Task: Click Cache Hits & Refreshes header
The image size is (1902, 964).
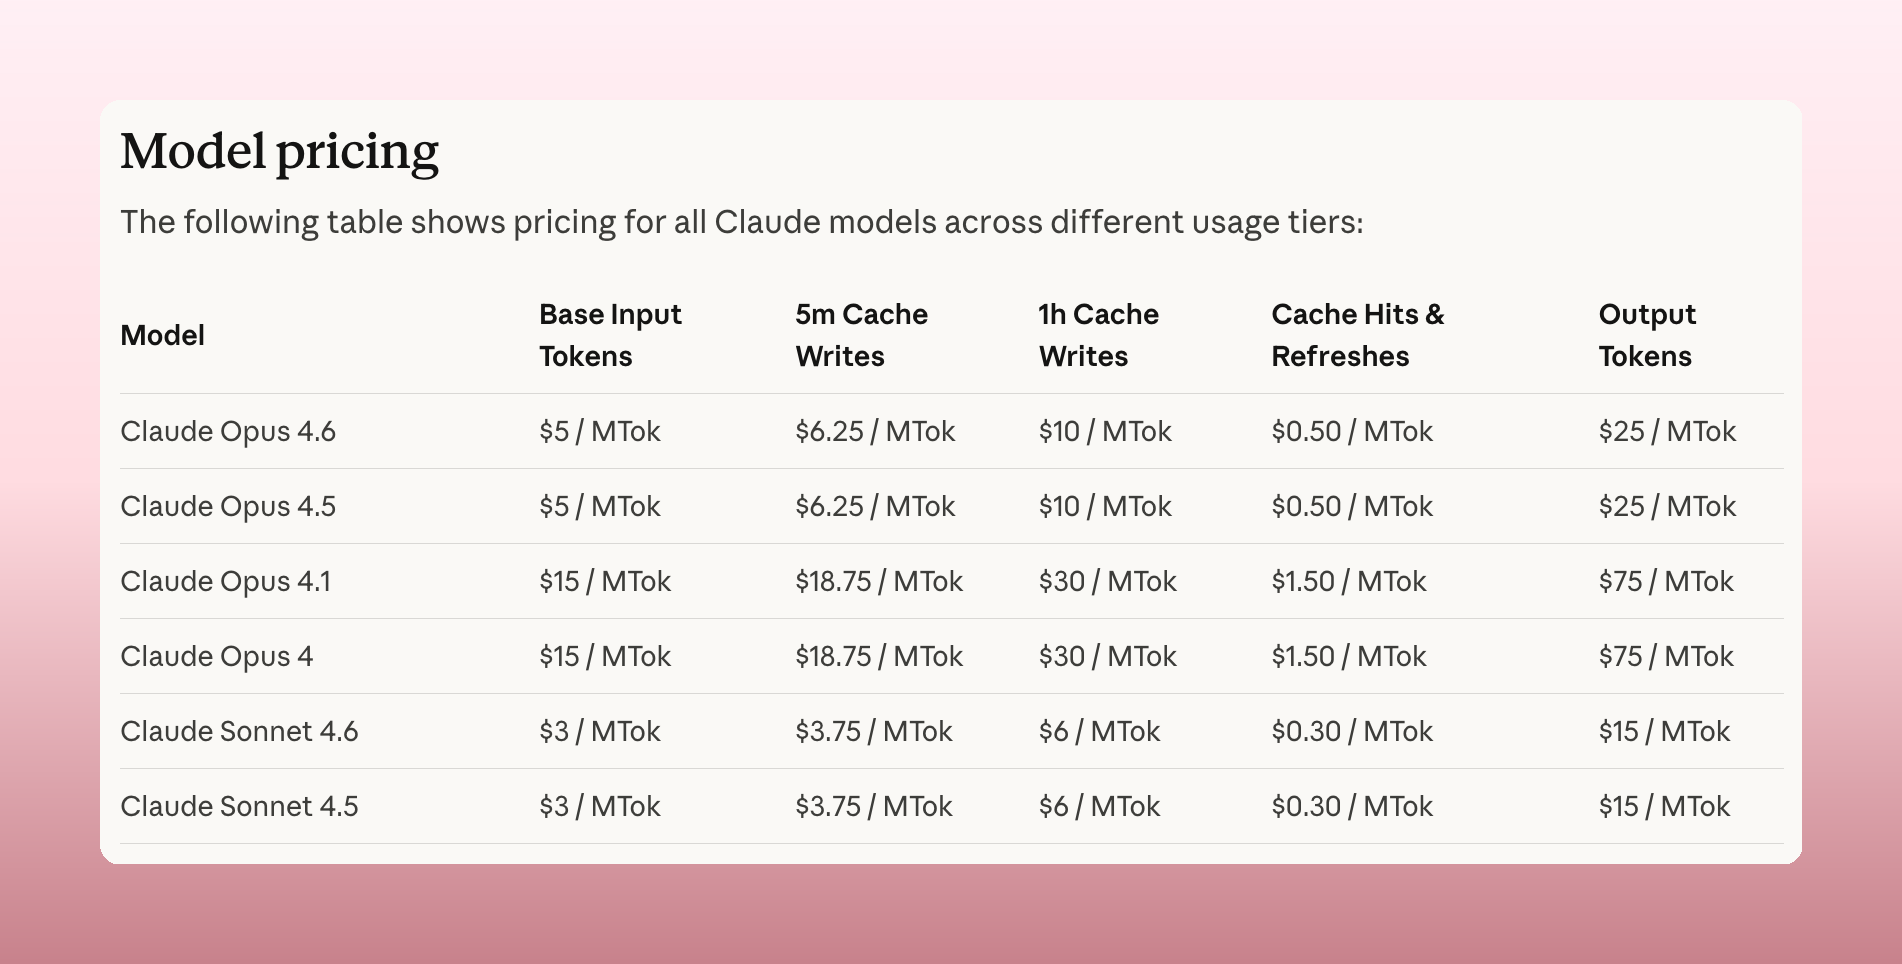Action: tap(1357, 335)
